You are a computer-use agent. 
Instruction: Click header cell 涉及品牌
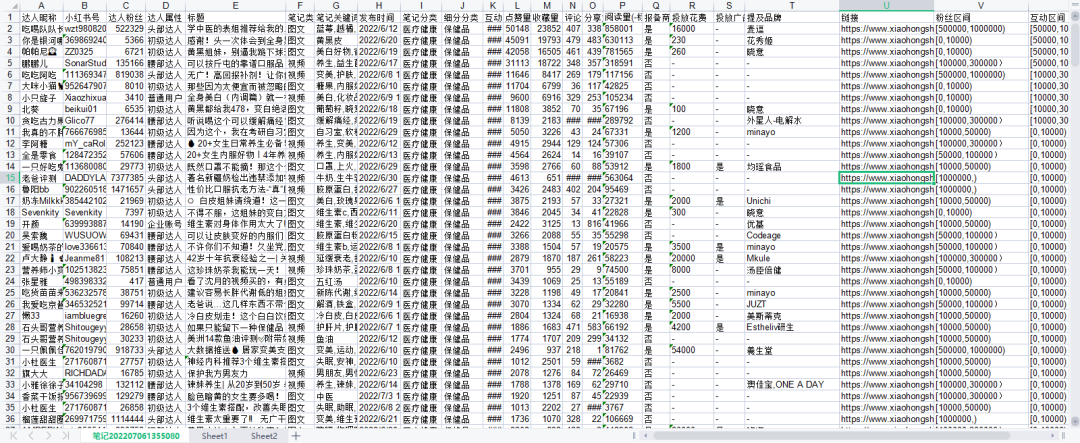(x=791, y=16)
